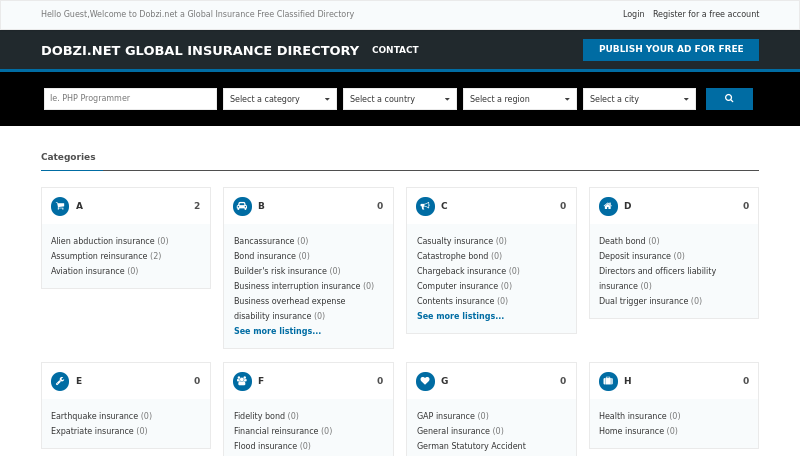800x456 pixels.
Task: Click the car icon for category B
Action: [x=242, y=207]
